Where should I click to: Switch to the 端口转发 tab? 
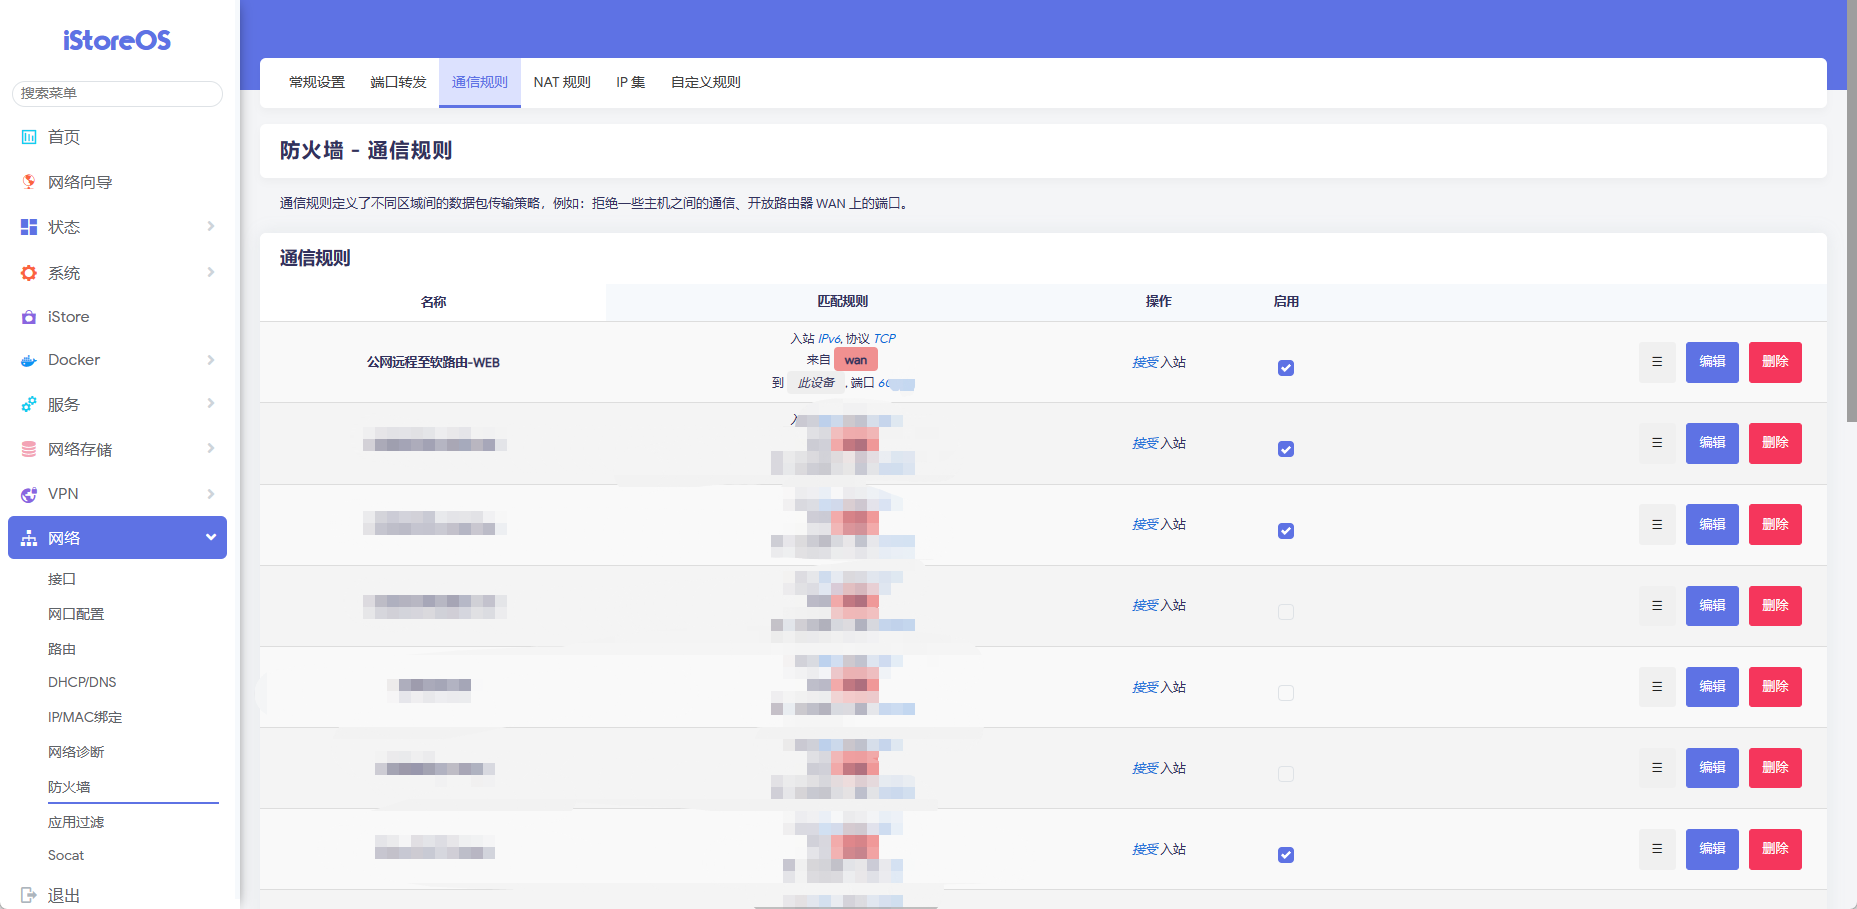click(x=398, y=82)
